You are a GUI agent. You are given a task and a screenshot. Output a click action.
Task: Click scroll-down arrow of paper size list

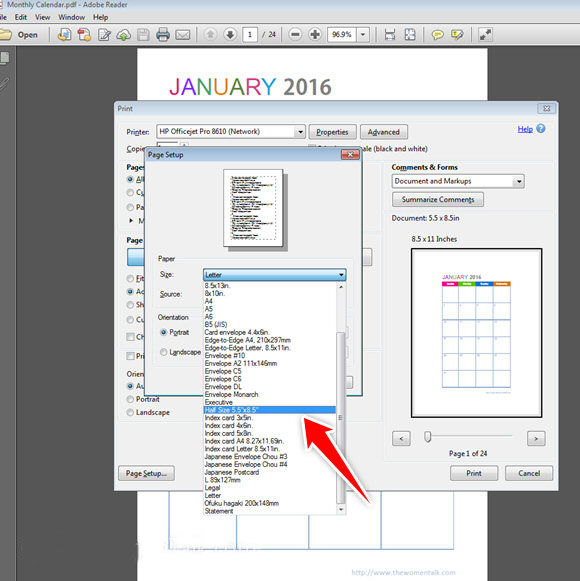click(341, 510)
